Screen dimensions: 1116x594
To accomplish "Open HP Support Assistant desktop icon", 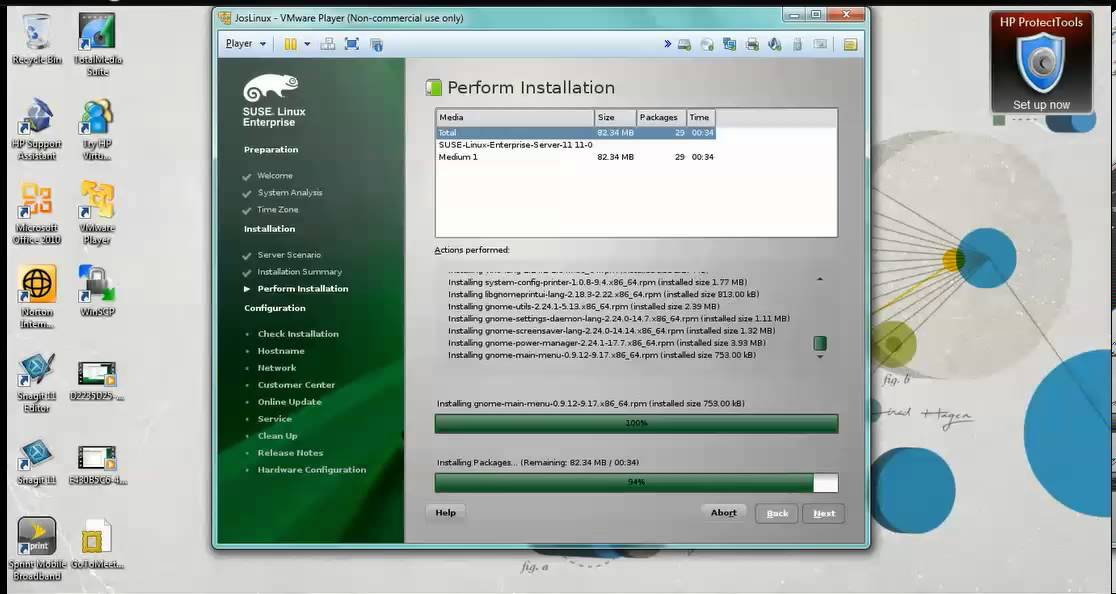I will (x=36, y=129).
